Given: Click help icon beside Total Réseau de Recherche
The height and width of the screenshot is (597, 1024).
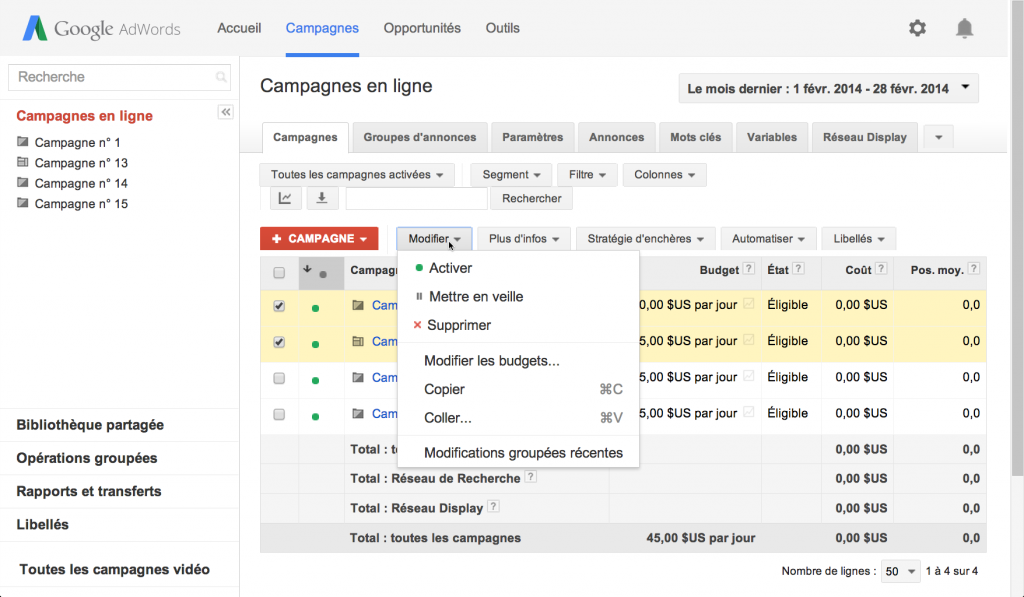Looking at the screenshot, I should [x=531, y=477].
